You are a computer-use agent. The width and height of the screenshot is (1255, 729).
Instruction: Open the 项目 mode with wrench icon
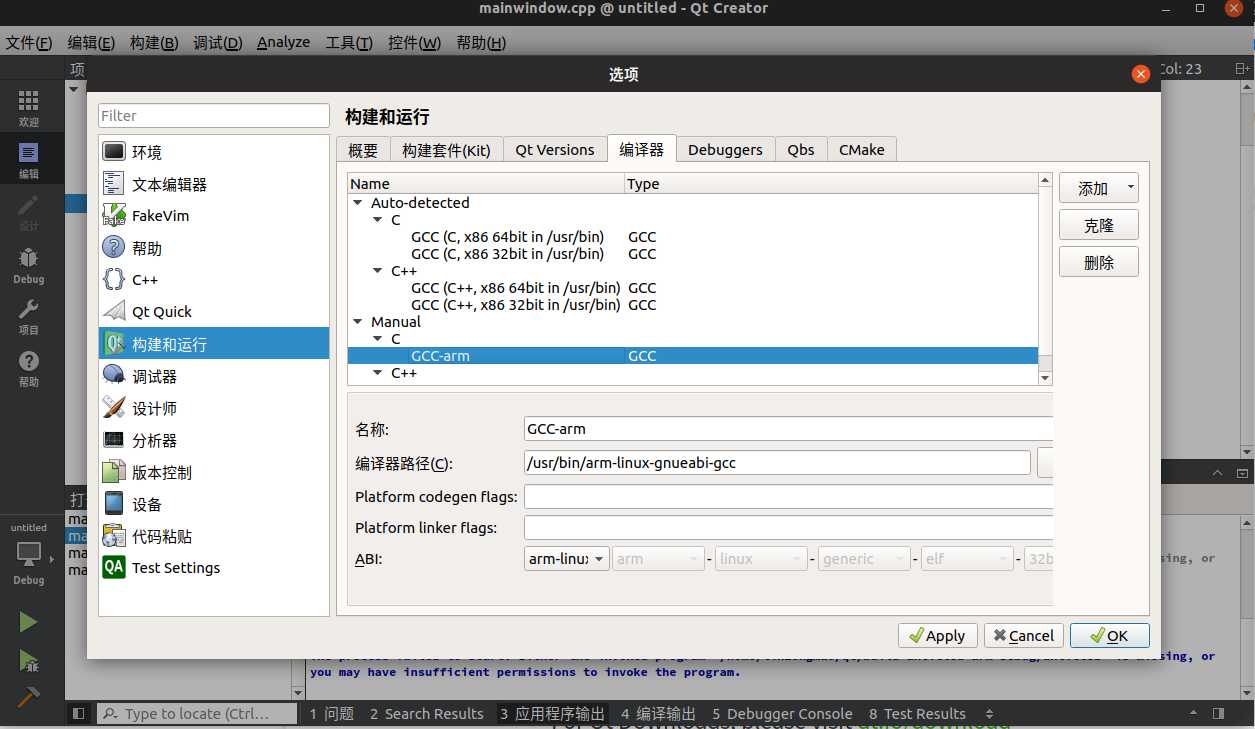[x=29, y=316]
